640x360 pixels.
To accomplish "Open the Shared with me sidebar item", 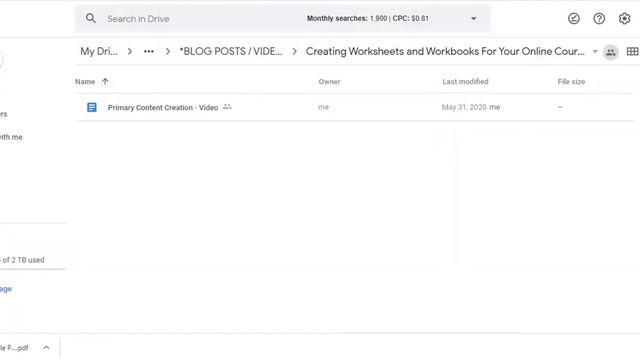I will (x=11, y=137).
